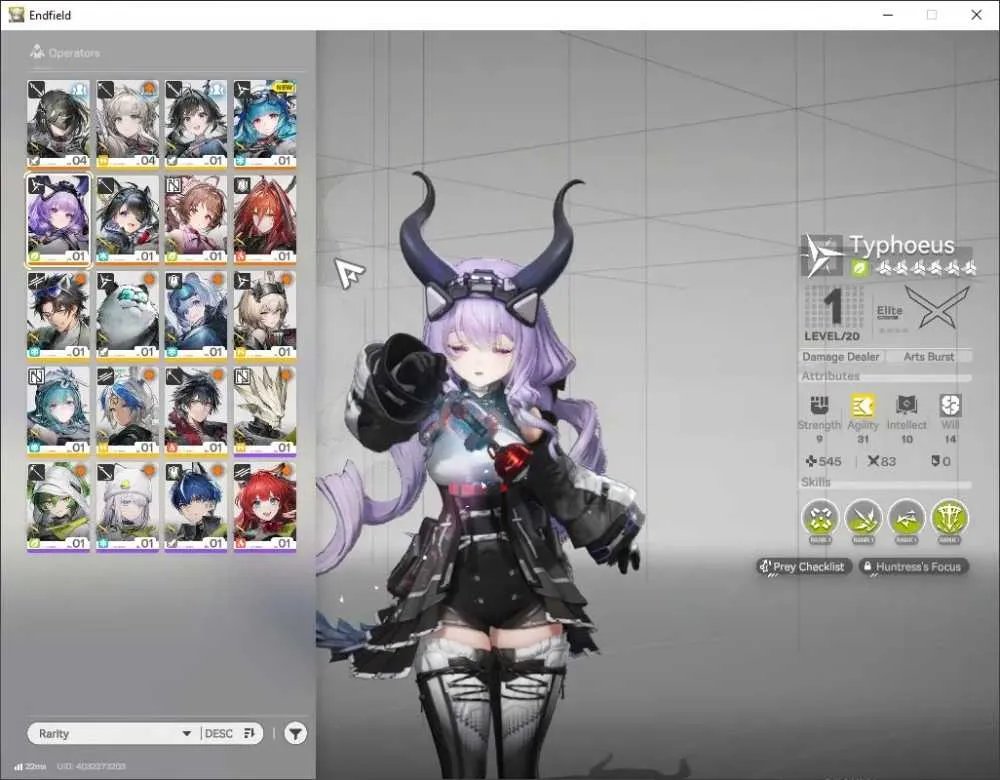
Task: Click the attack icon beside 83
Action: click(873, 461)
